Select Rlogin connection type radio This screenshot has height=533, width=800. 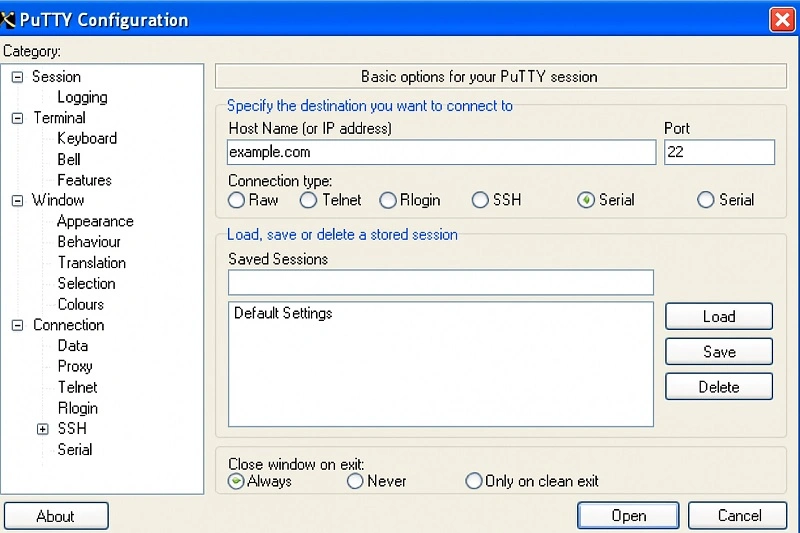point(388,200)
